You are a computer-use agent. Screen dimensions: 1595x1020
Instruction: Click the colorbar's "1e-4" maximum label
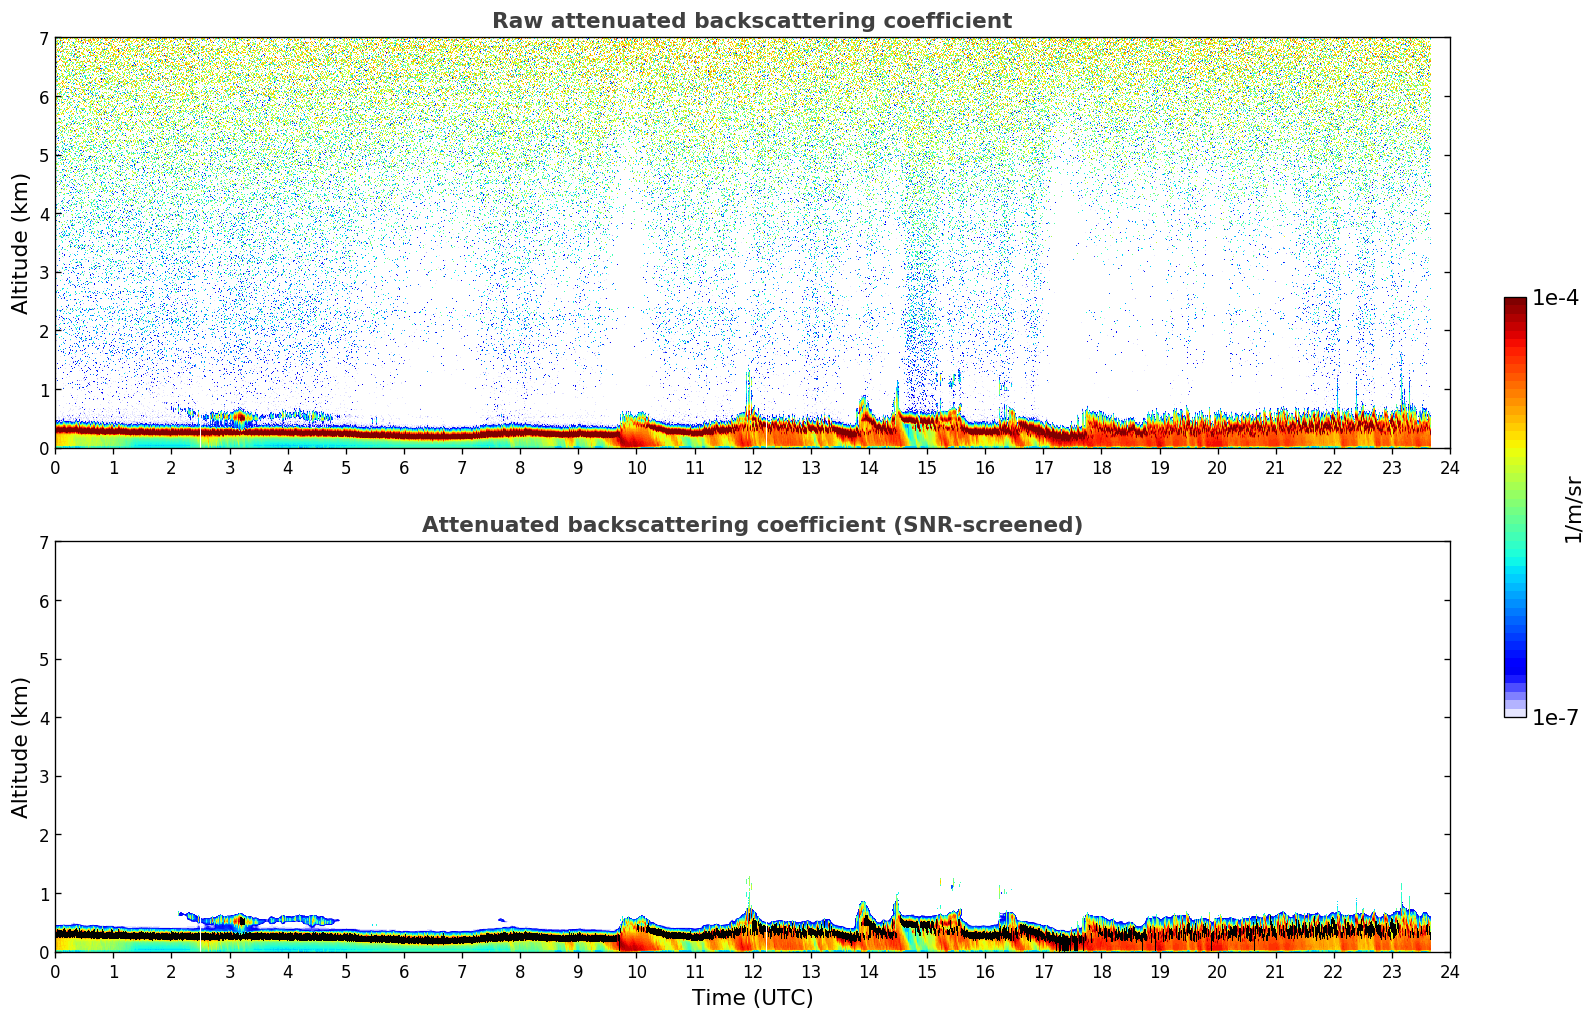(x=1555, y=298)
